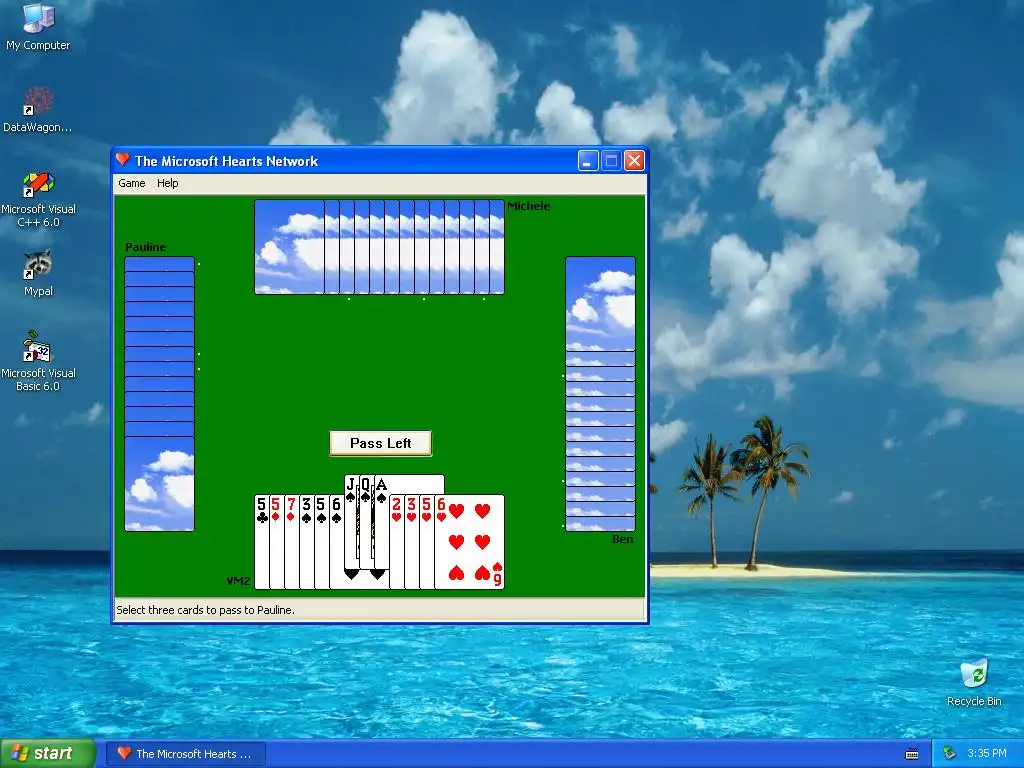The width and height of the screenshot is (1024, 768).
Task: Select the 6 of spades card
Action: coord(337,542)
